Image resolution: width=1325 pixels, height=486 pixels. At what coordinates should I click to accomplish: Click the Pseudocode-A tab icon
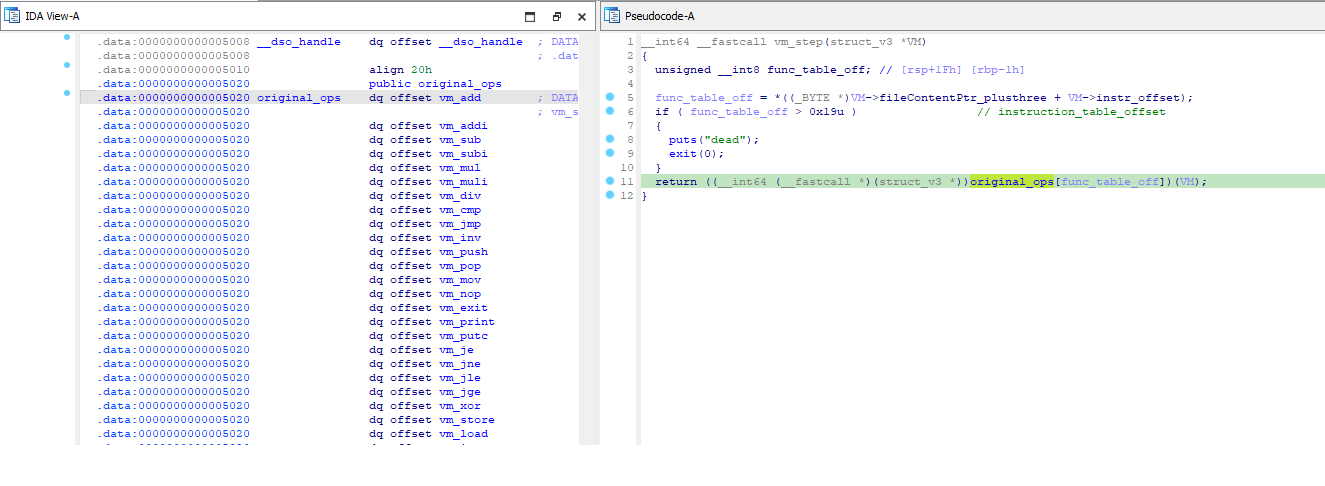point(613,16)
